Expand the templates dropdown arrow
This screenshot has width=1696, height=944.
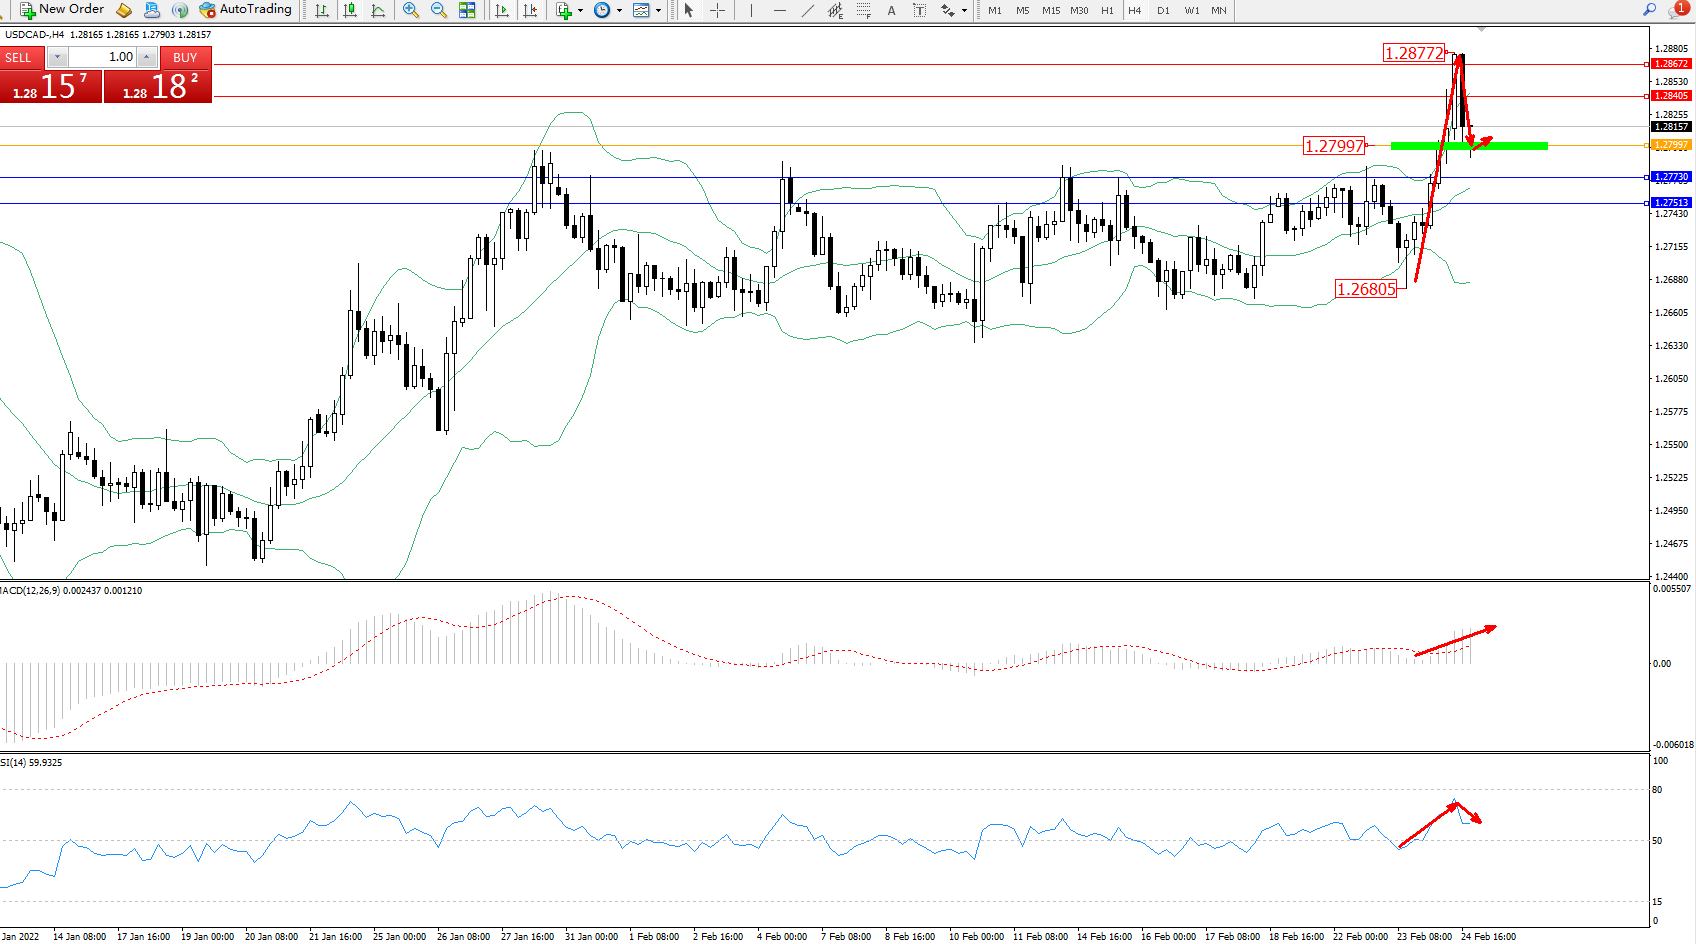[658, 11]
